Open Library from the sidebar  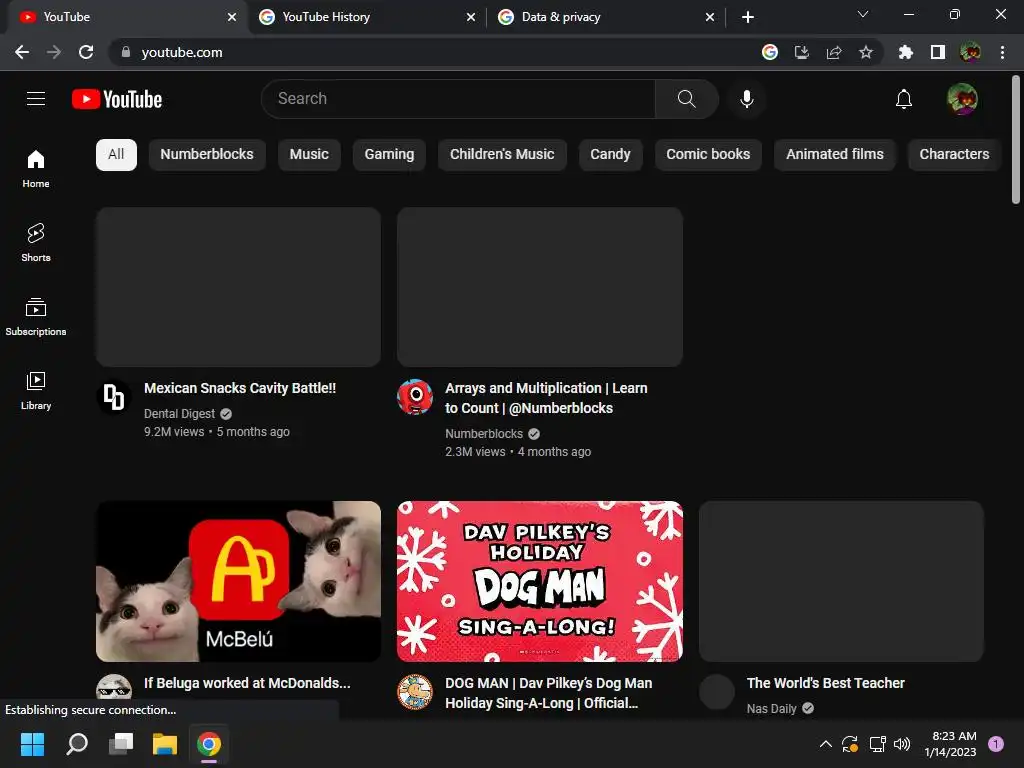click(36, 391)
